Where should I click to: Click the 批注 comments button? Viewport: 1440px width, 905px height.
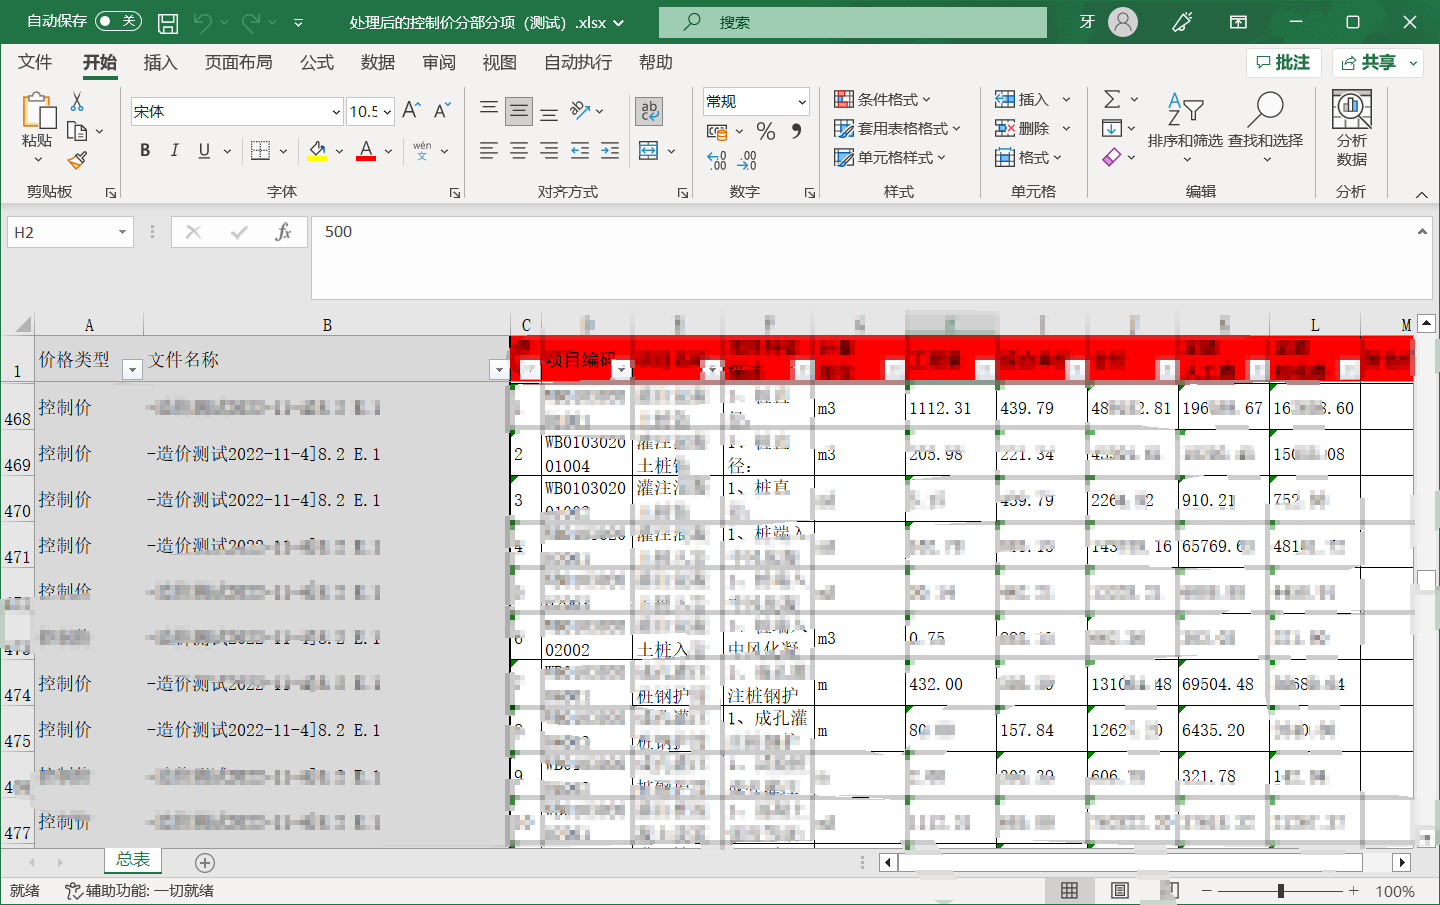[1283, 62]
